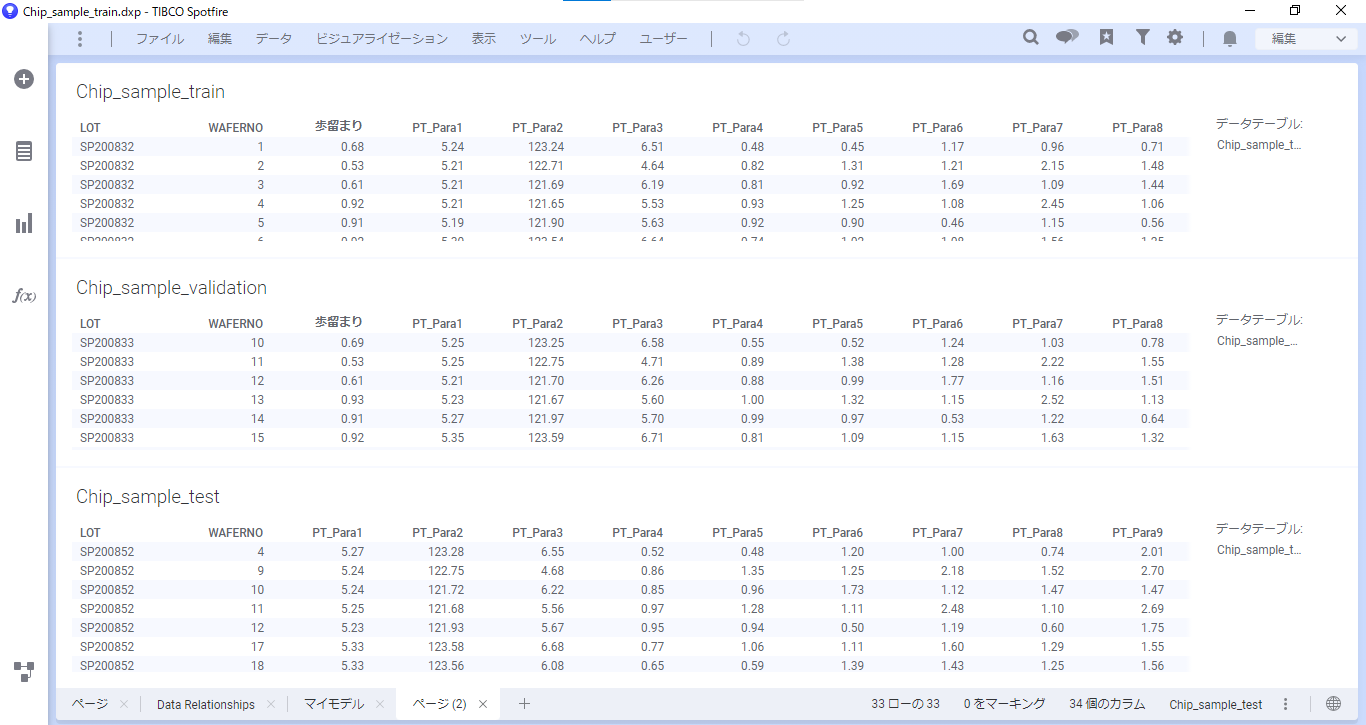Open the data canvas icon at bottom left
The width and height of the screenshot is (1366, 725).
pyautogui.click(x=24, y=671)
